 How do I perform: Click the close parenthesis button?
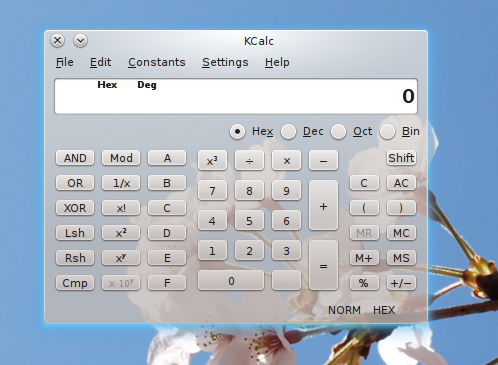401,208
